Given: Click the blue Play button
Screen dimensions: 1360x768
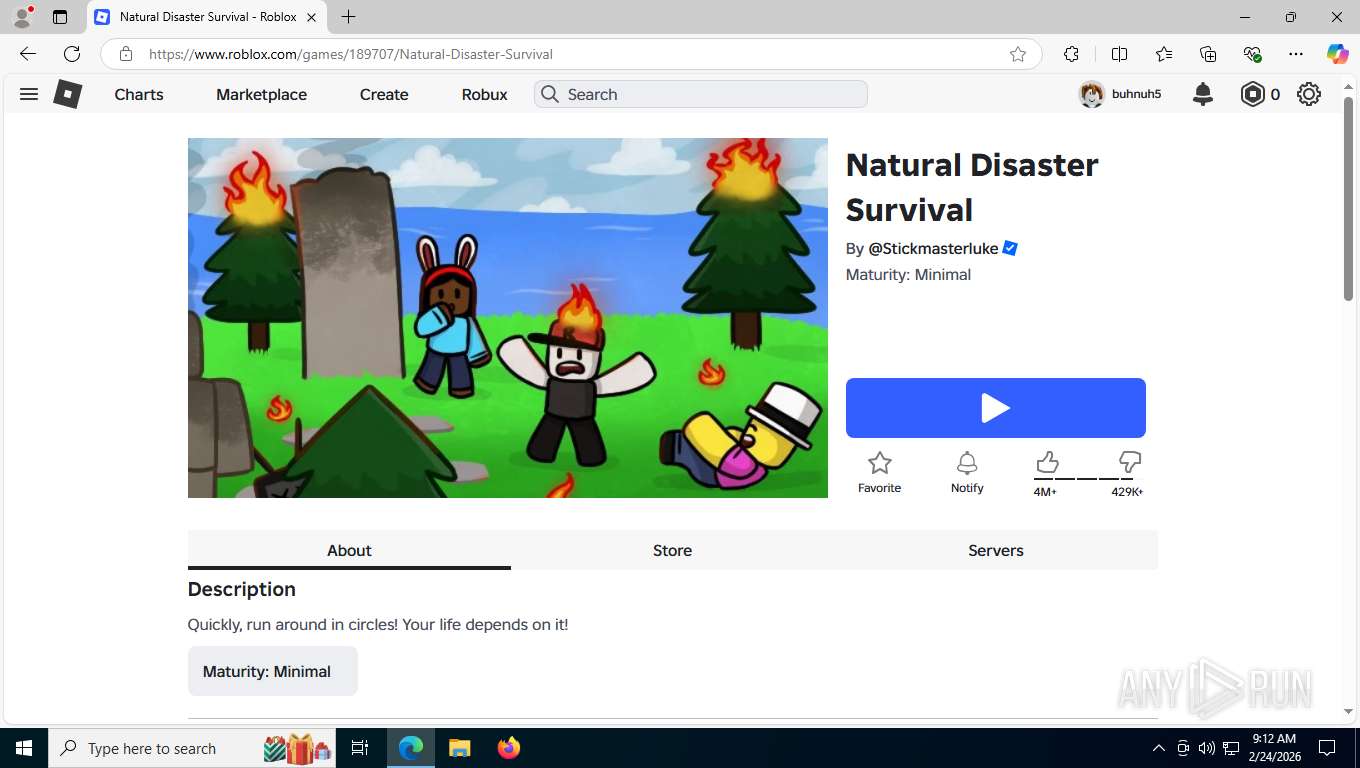Looking at the screenshot, I should point(996,408).
